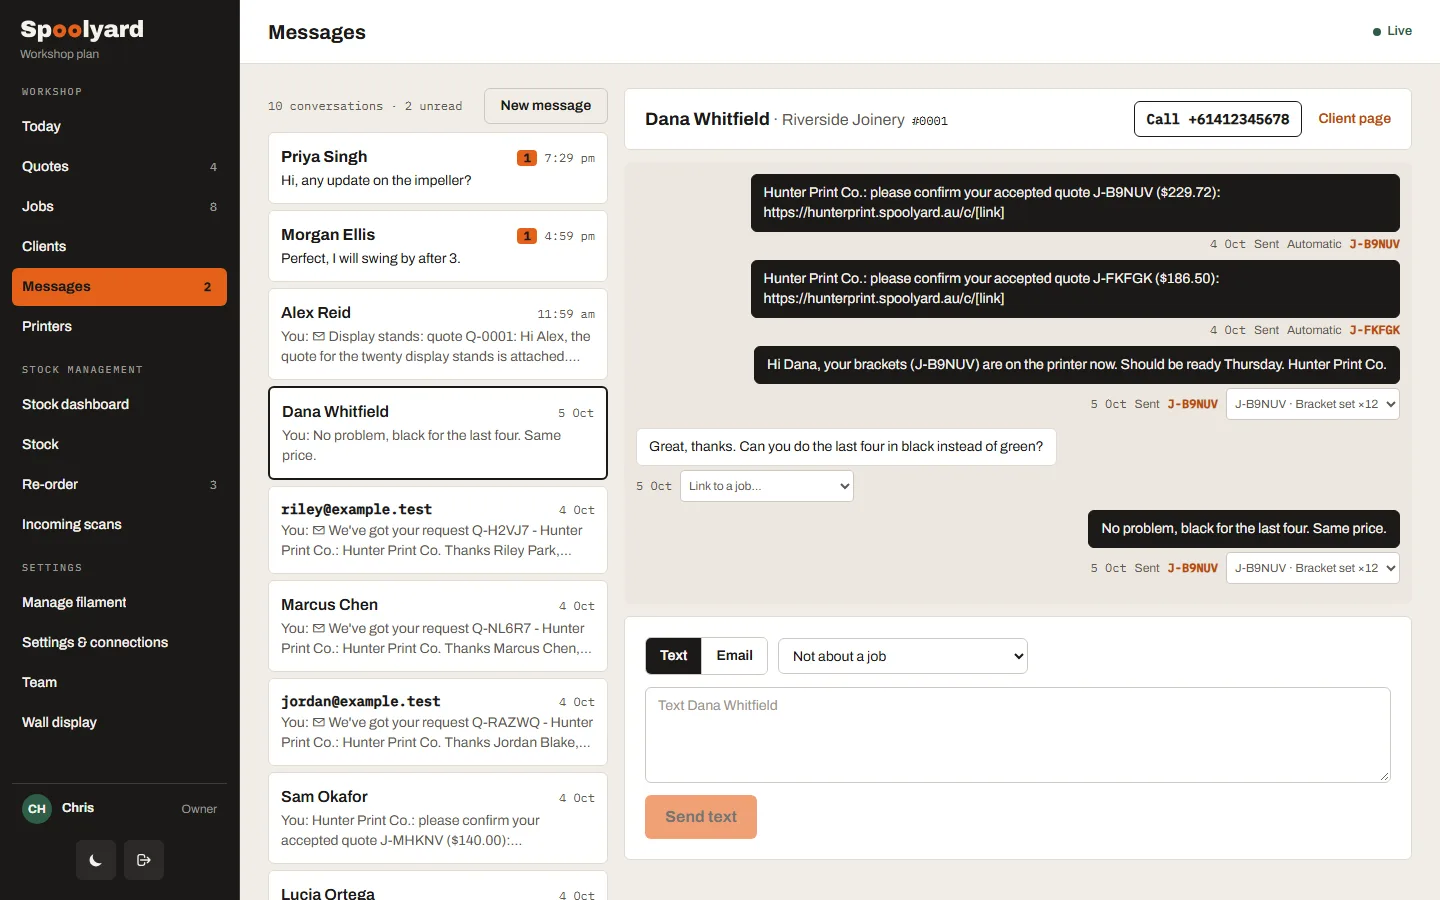1440x900 pixels.
Task: Open Lucia Ortega conversation
Action: coord(438,886)
